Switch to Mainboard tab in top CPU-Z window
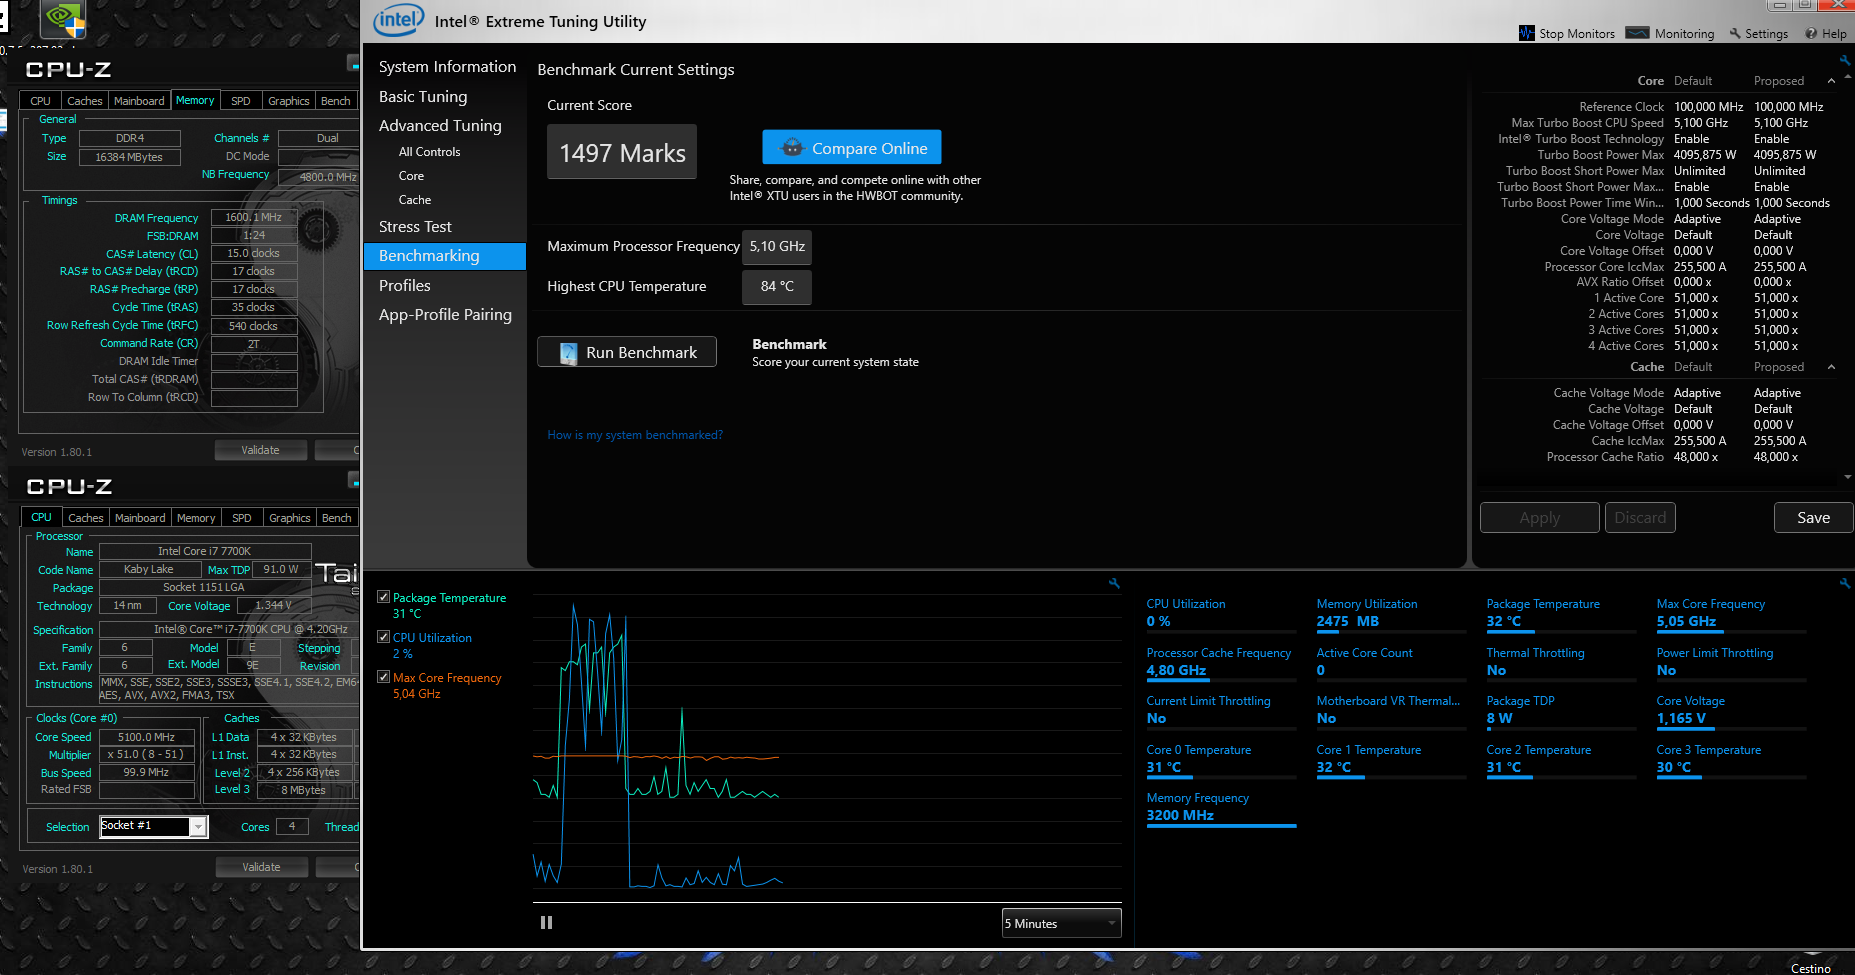This screenshot has height=975, width=1855. pyautogui.click(x=139, y=101)
